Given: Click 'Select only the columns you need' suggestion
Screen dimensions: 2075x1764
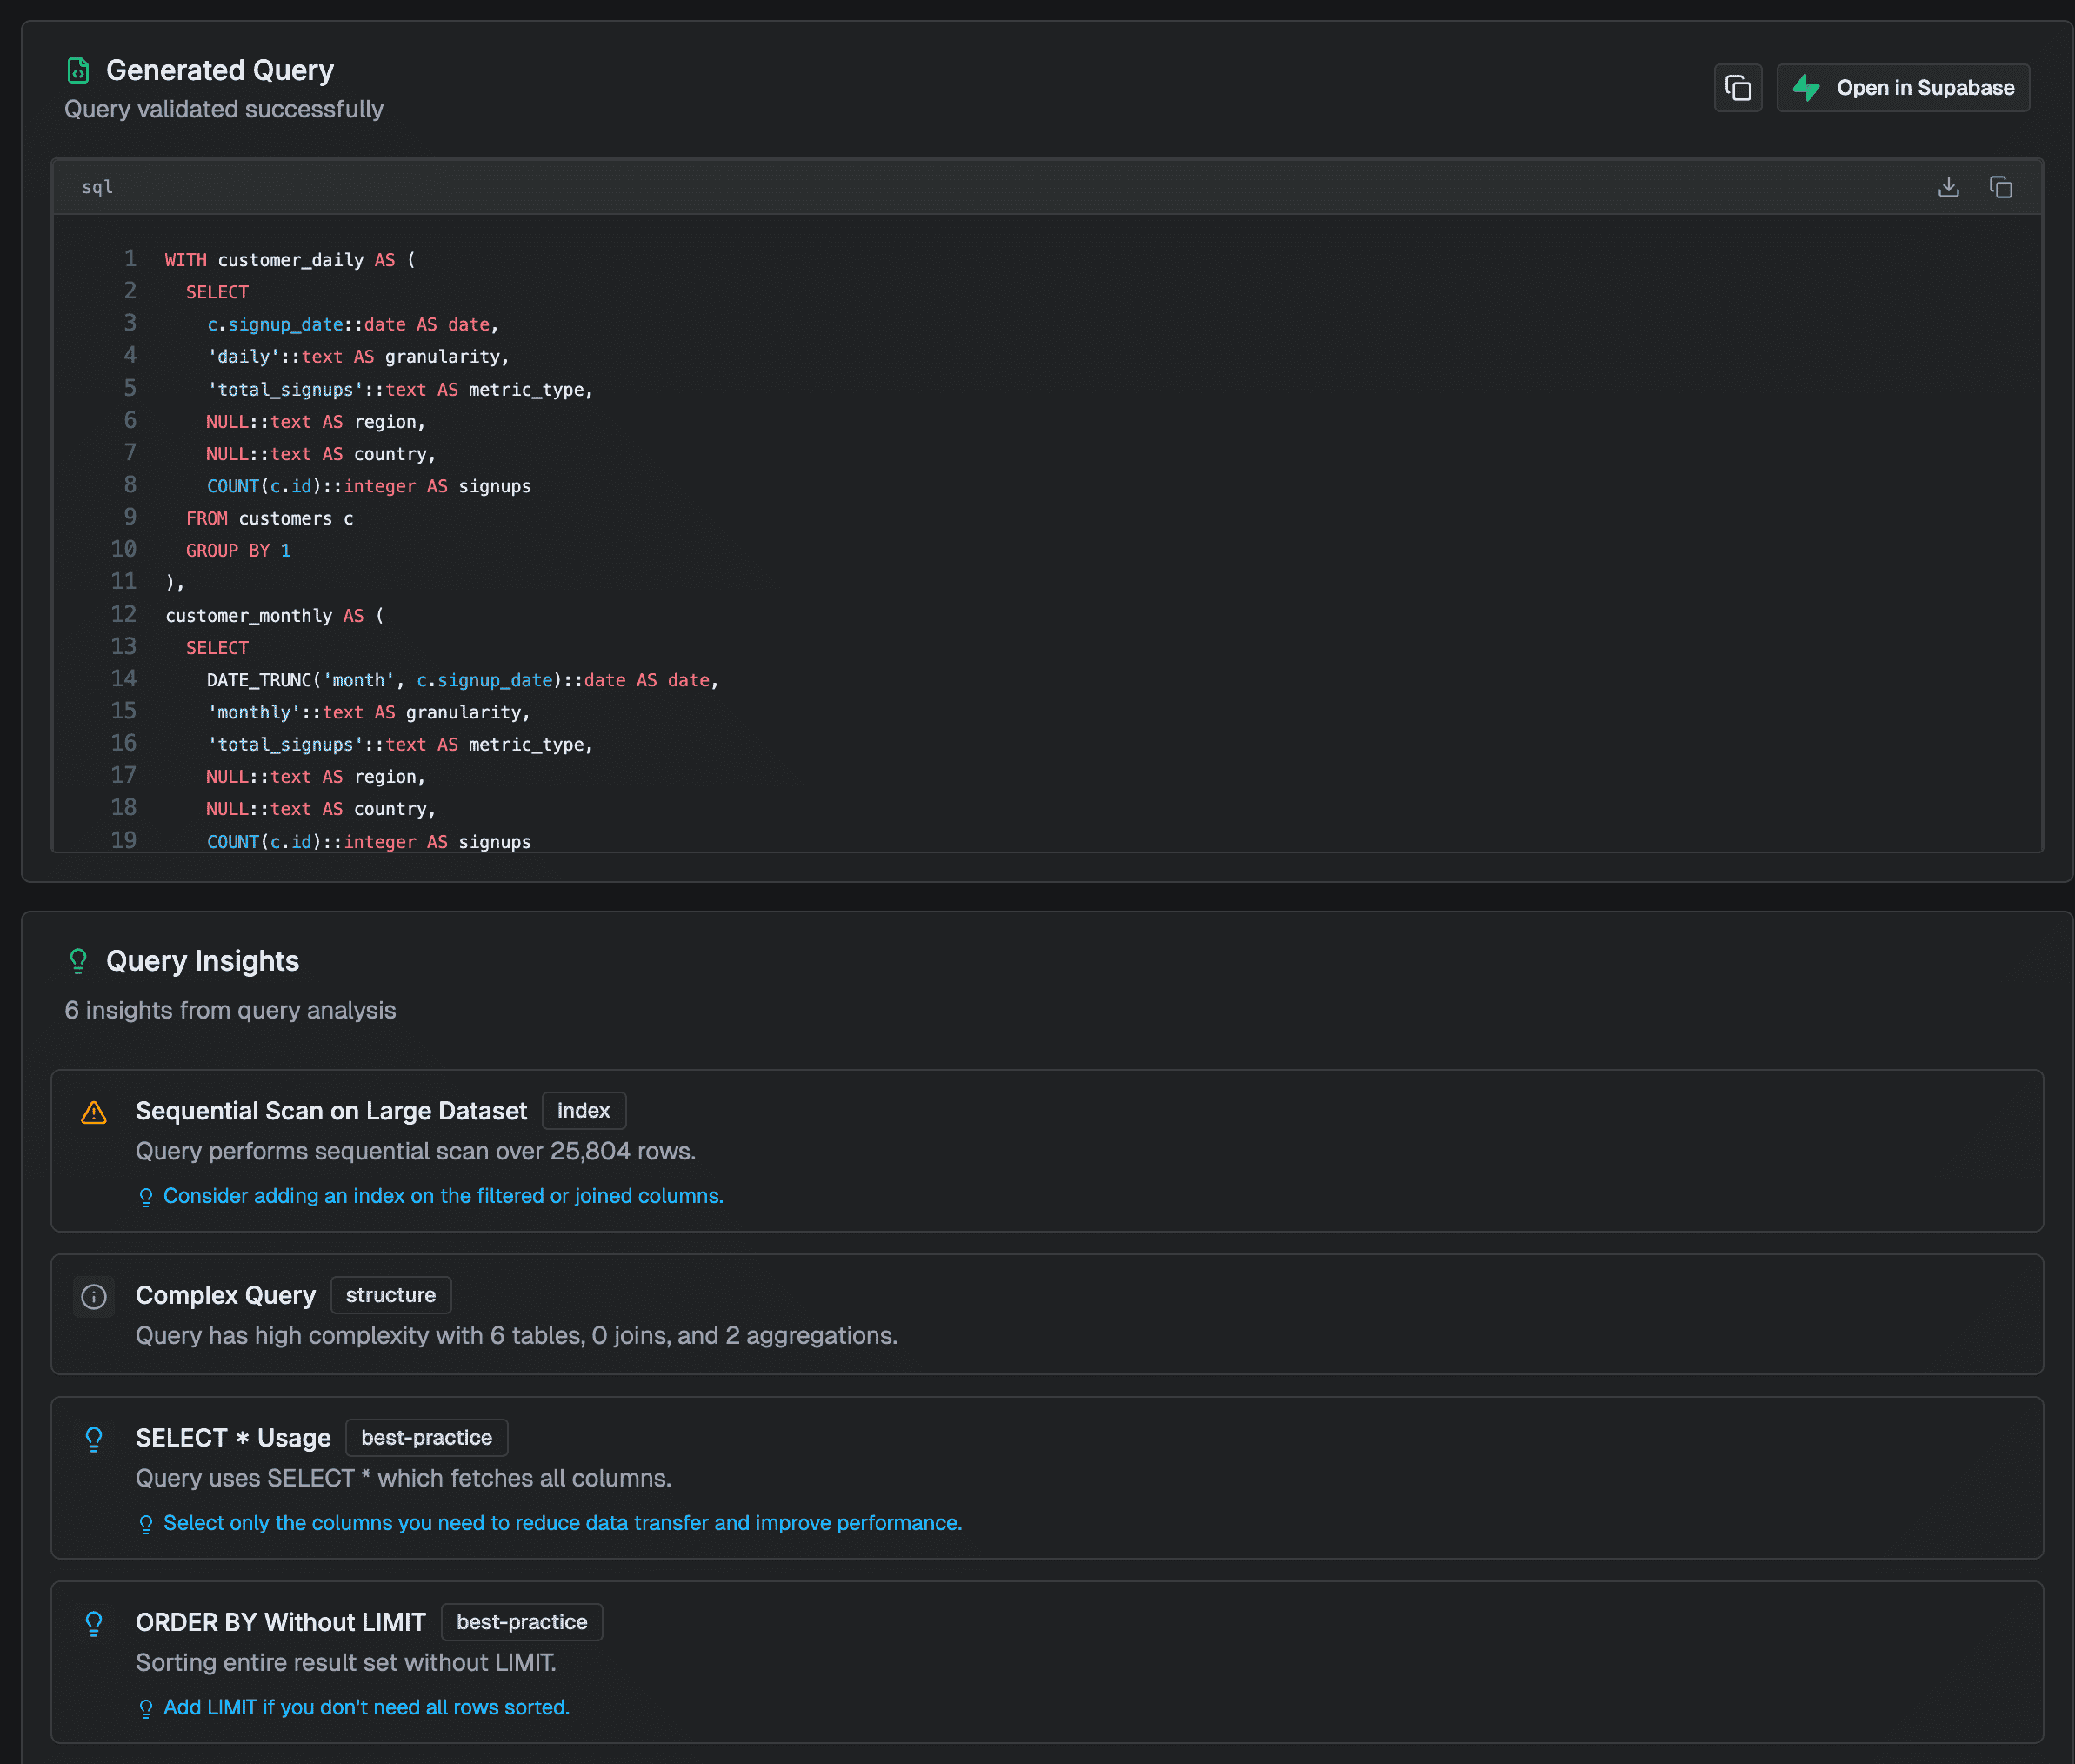Looking at the screenshot, I should coord(562,1523).
